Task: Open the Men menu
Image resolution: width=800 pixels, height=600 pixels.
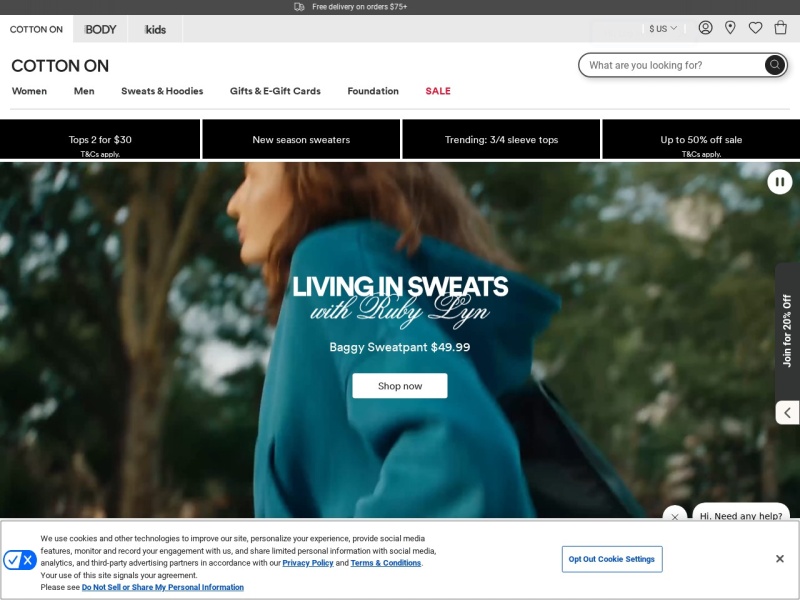Action: tap(84, 91)
